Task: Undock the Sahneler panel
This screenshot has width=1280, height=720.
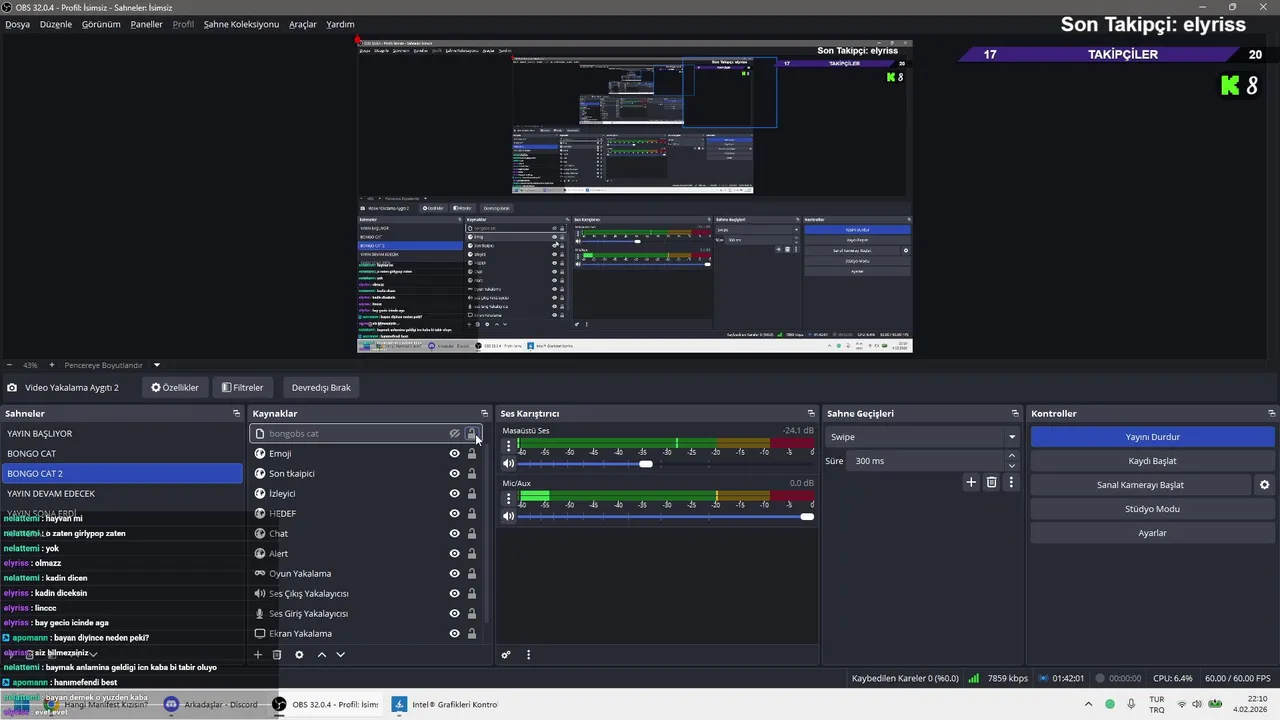Action: (237, 414)
